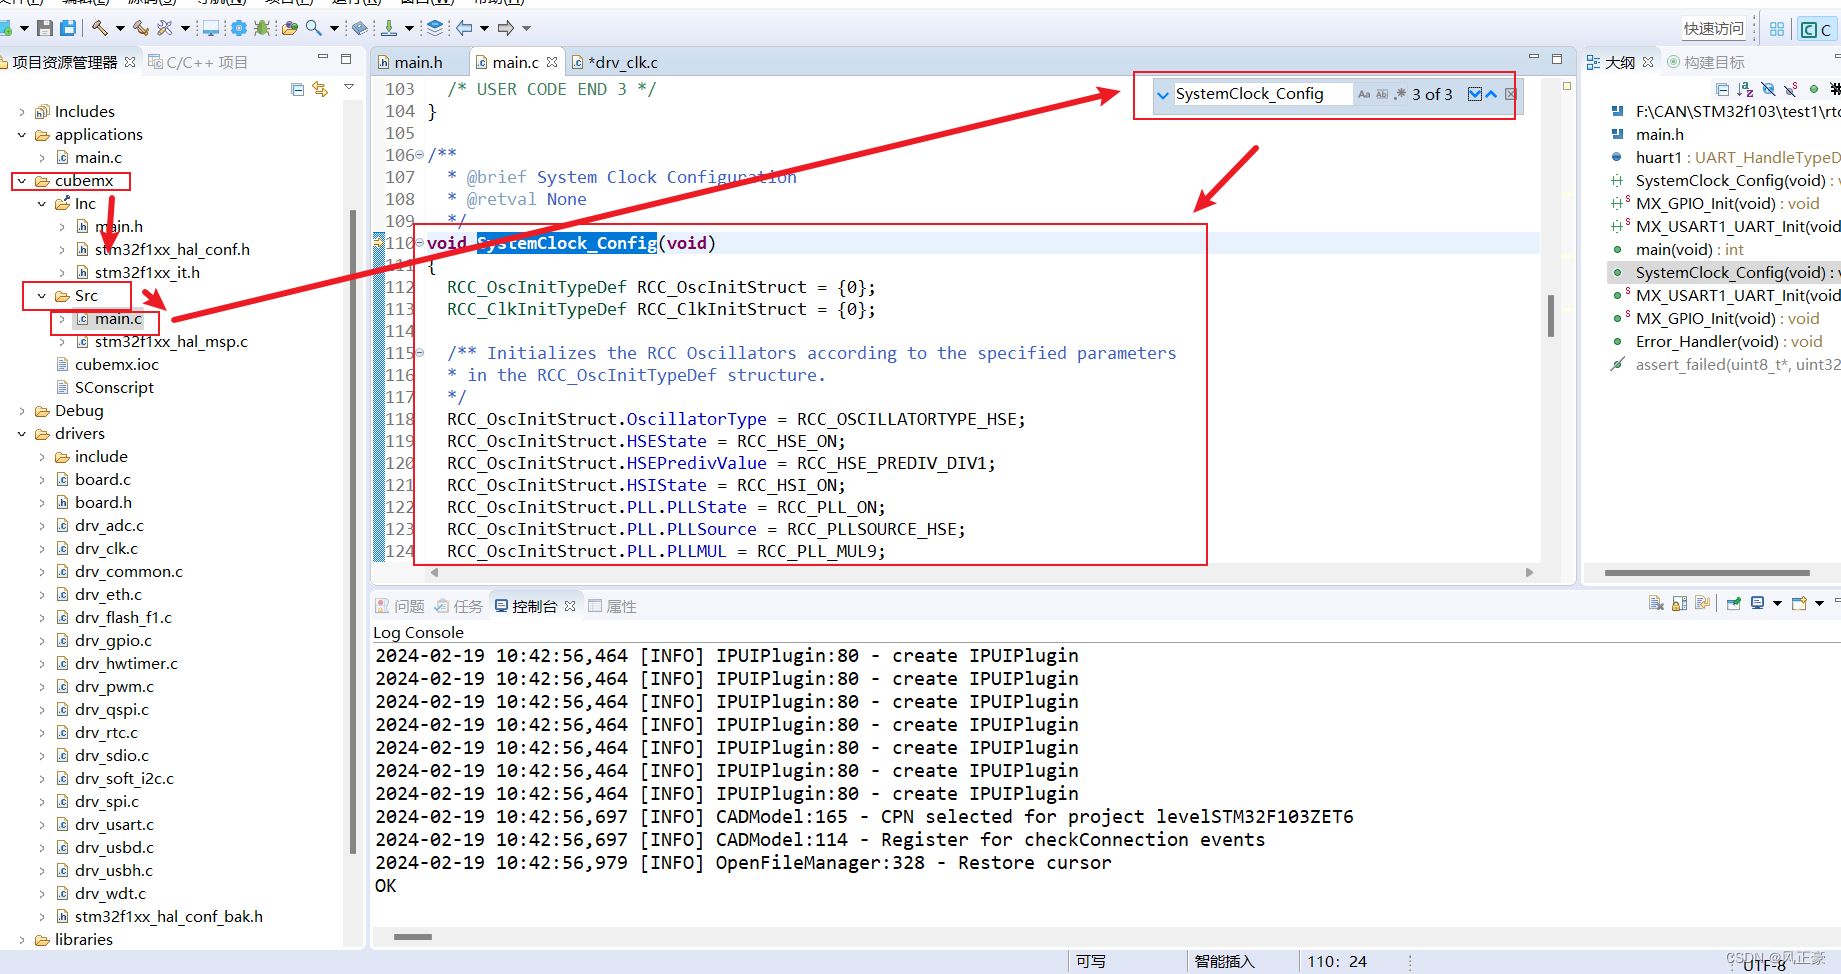Click the Save icon in the toolbar
Image resolution: width=1841 pixels, height=974 pixels.
pos(45,28)
